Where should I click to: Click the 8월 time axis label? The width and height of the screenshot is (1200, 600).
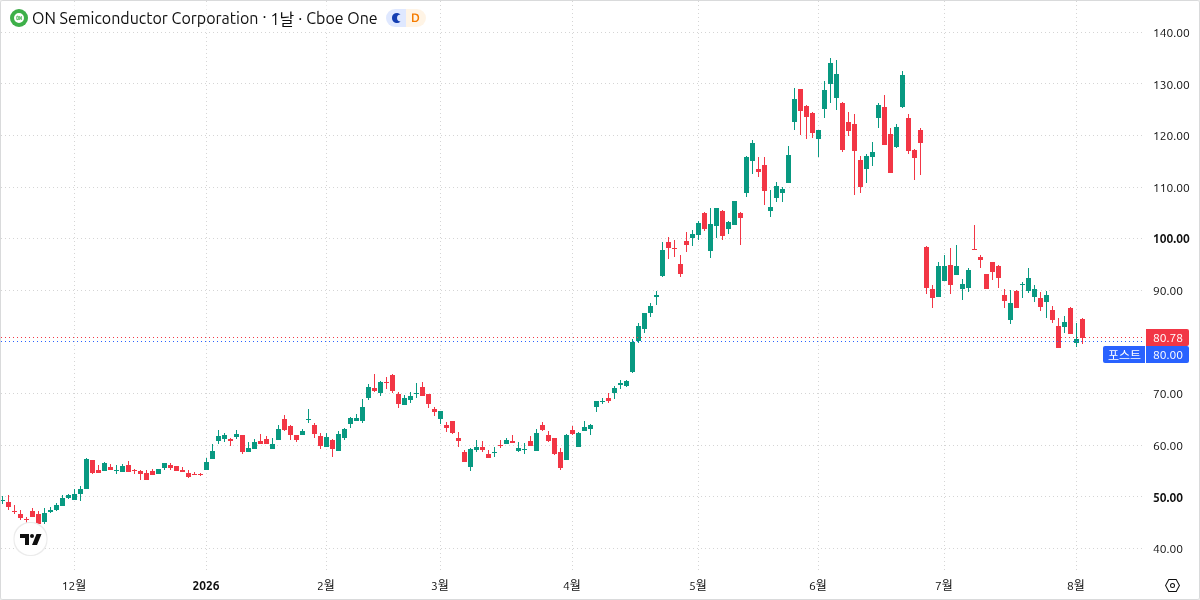(1076, 585)
